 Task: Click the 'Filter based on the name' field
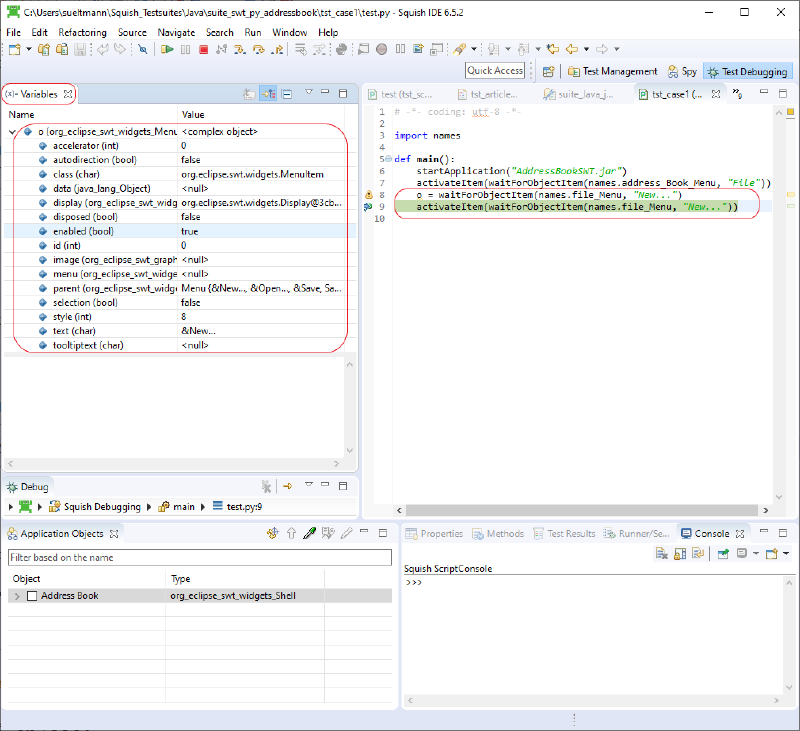200,558
